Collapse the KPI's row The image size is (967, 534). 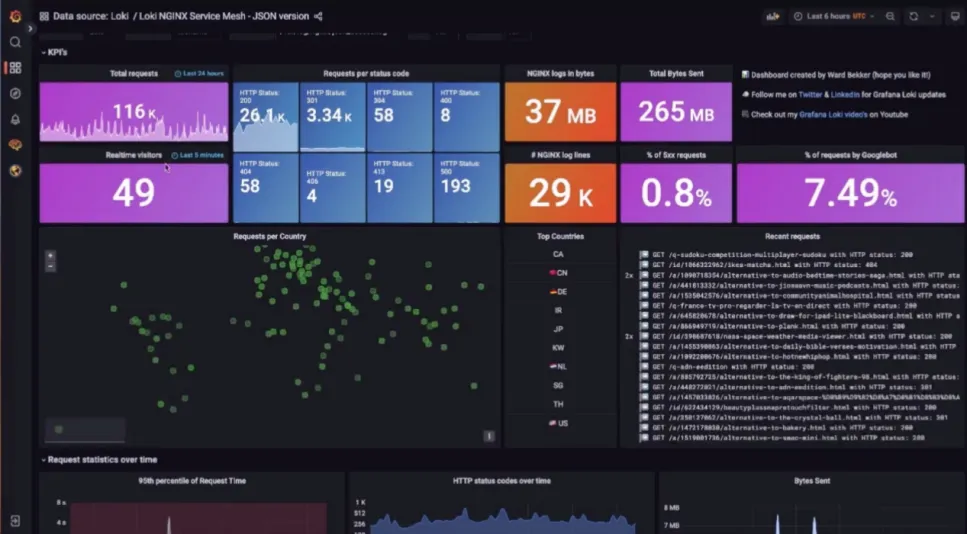click(54, 52)
